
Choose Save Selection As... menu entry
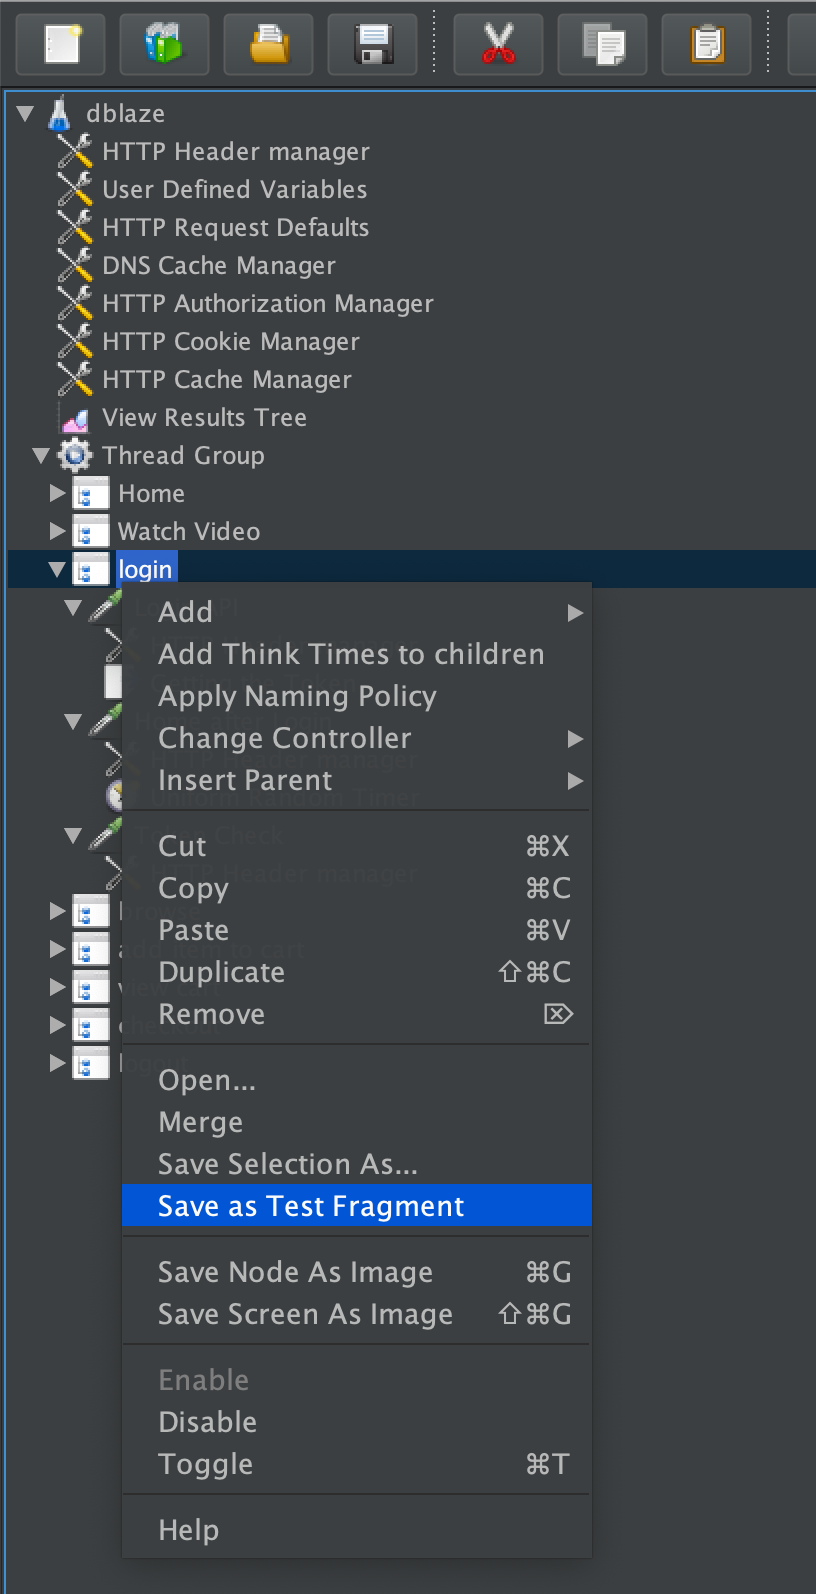click(357, 1164)
